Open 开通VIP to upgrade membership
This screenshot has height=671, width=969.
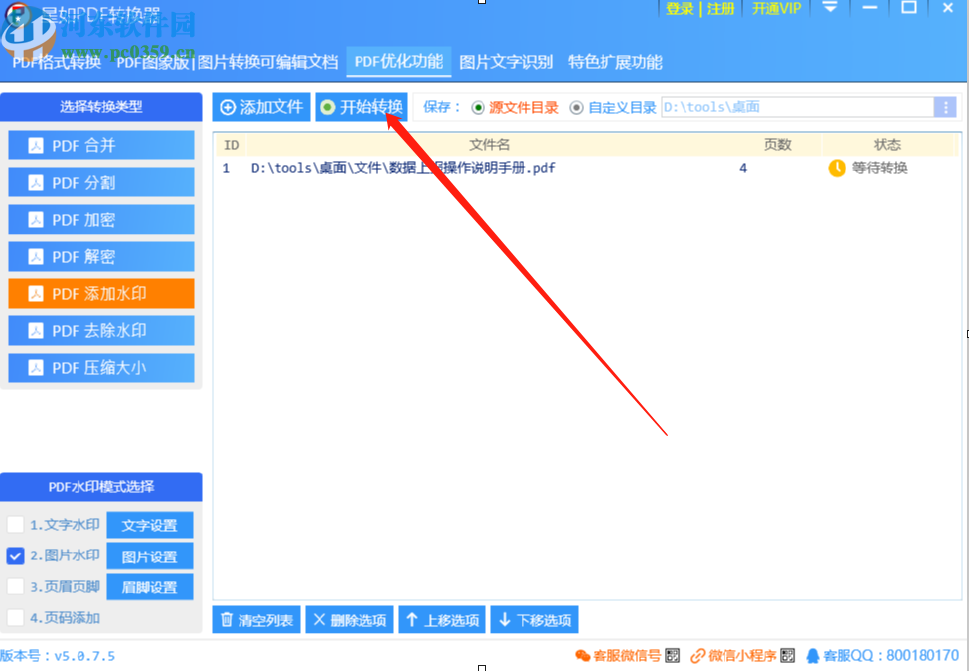775,9
